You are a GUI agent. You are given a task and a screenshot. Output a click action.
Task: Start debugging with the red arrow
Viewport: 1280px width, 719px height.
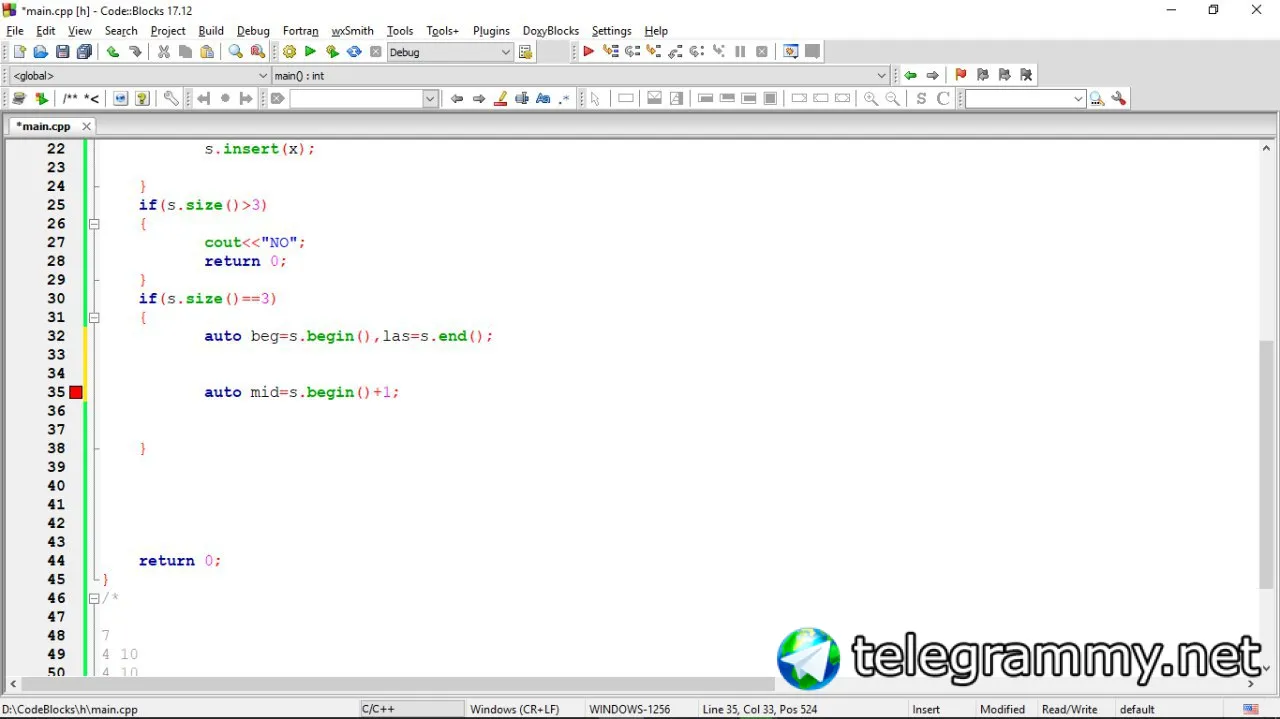click(589, 52)
